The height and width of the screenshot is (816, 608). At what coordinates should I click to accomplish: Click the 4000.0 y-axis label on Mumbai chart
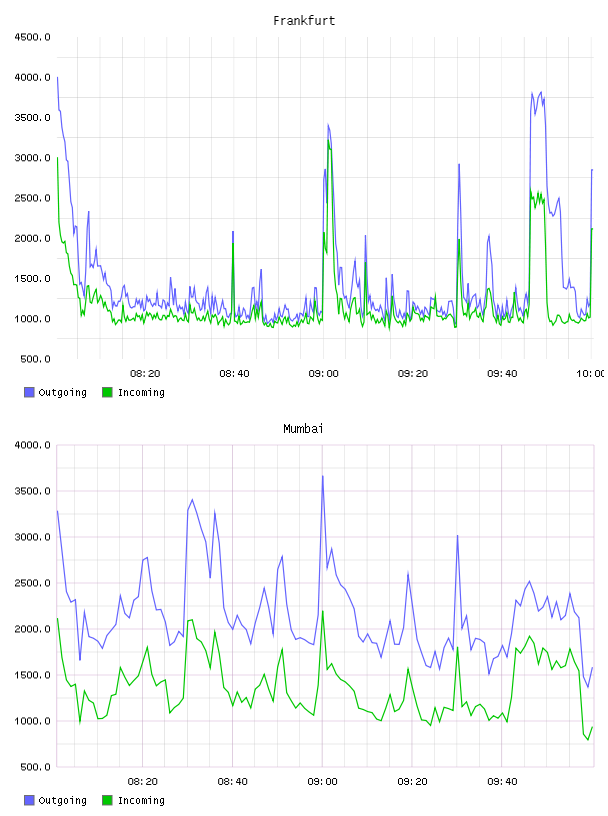[33, 445]
